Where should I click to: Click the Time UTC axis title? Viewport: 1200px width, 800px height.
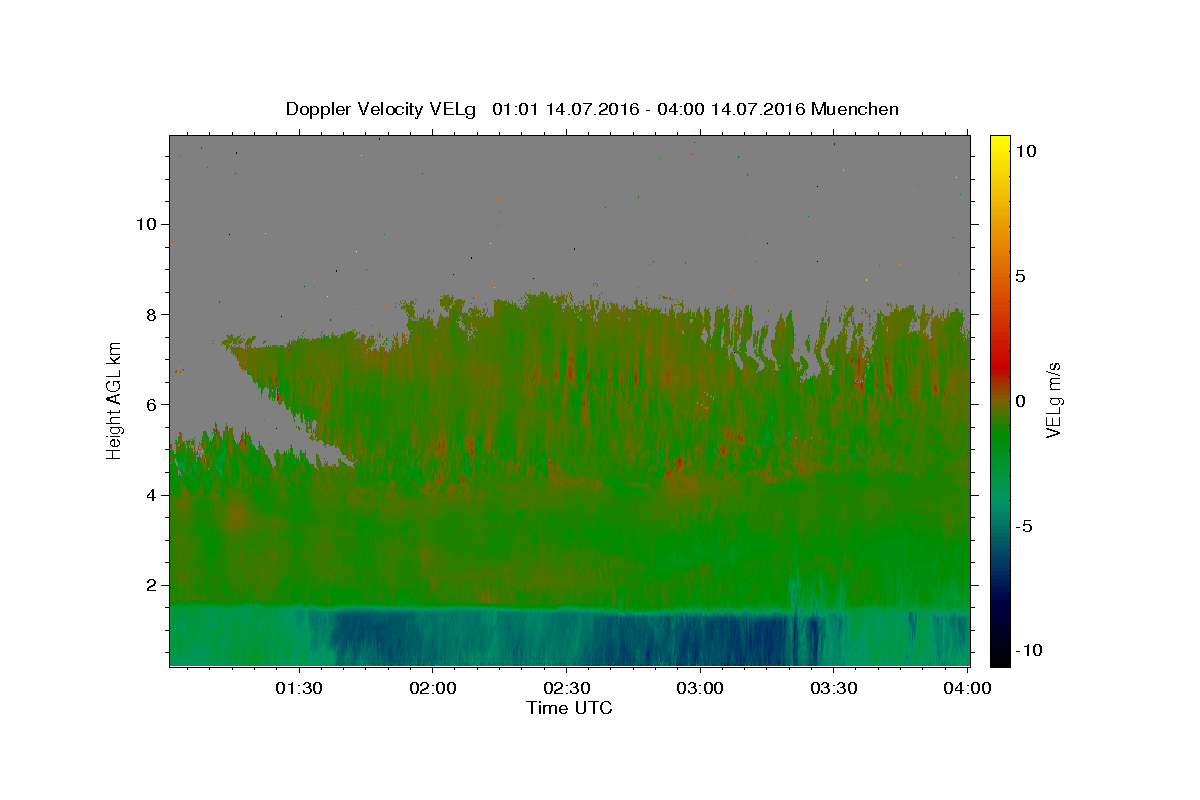(x=569, y=708)
